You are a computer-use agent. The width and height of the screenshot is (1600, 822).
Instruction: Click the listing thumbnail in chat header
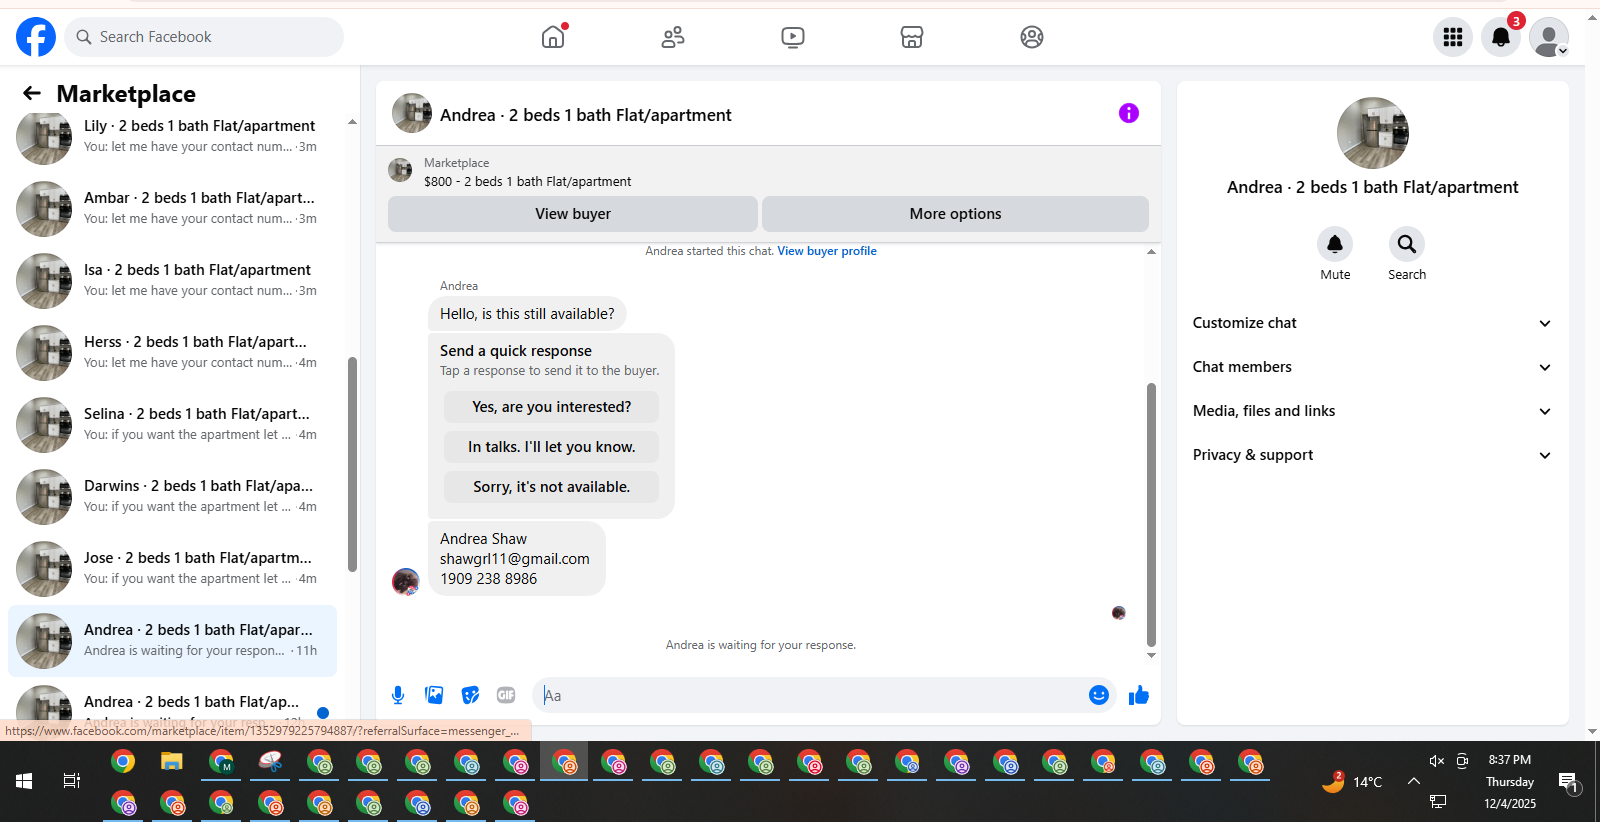click(400, 170)
